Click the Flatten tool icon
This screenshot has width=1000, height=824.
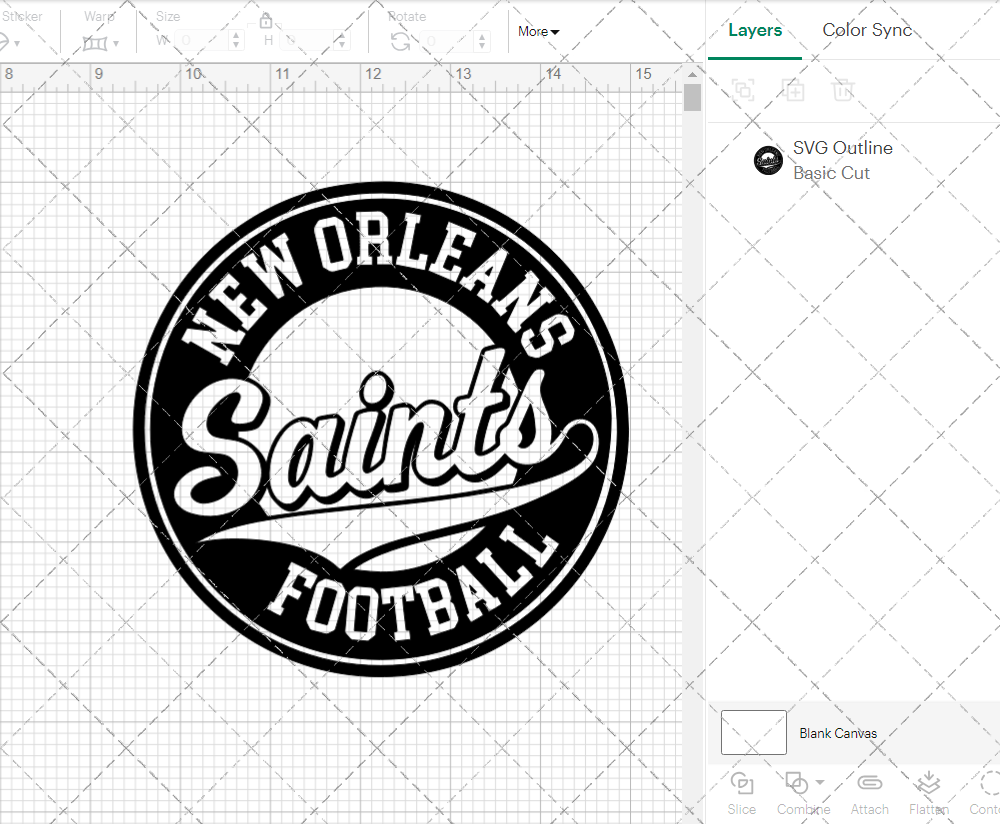pos(928,783)
